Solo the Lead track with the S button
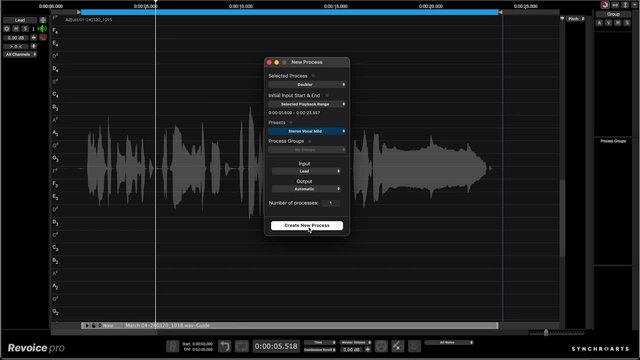 25,29
